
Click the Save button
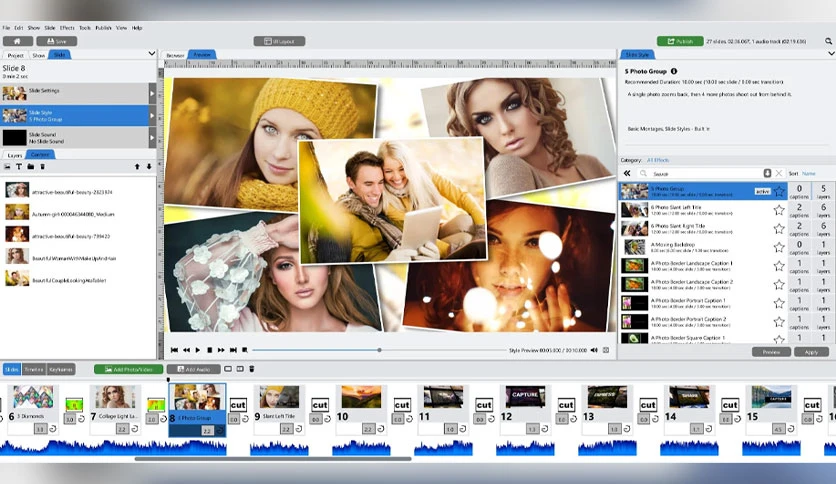click(57, 41)
